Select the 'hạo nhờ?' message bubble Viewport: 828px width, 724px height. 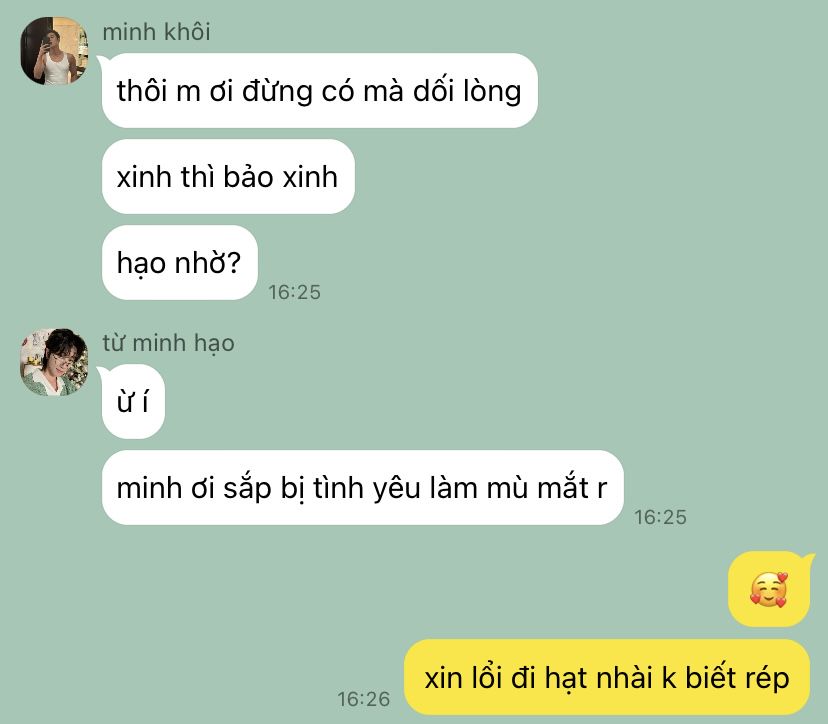pyautogui.click(x=180, y=262)
